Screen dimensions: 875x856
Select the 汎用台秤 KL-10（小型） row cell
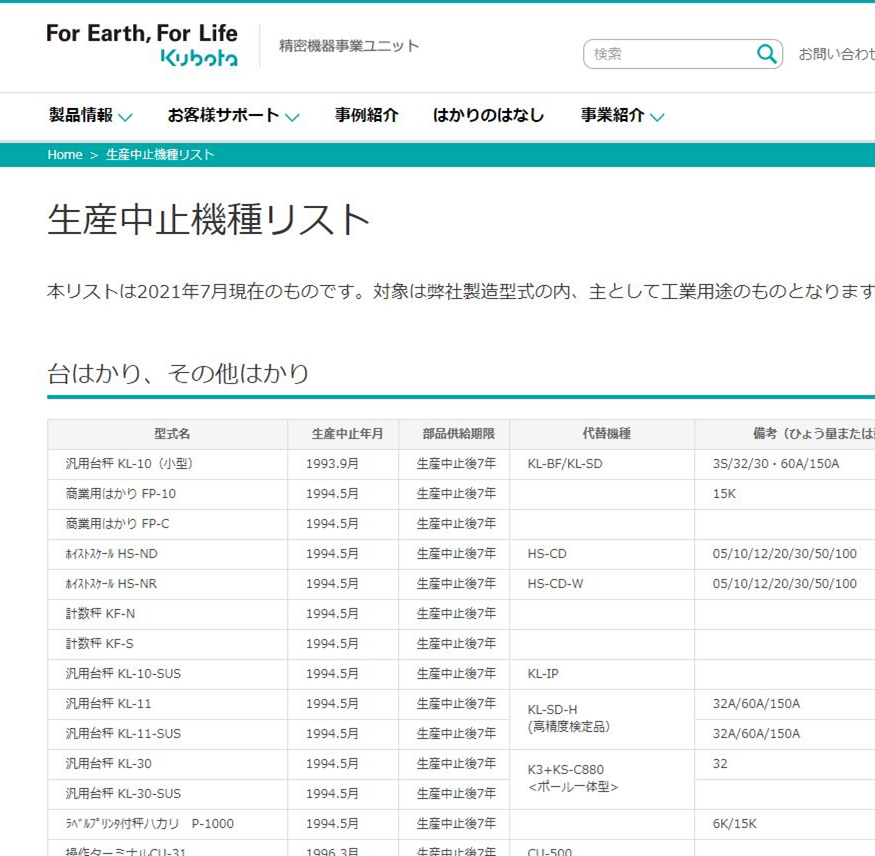tap(129, 464)
